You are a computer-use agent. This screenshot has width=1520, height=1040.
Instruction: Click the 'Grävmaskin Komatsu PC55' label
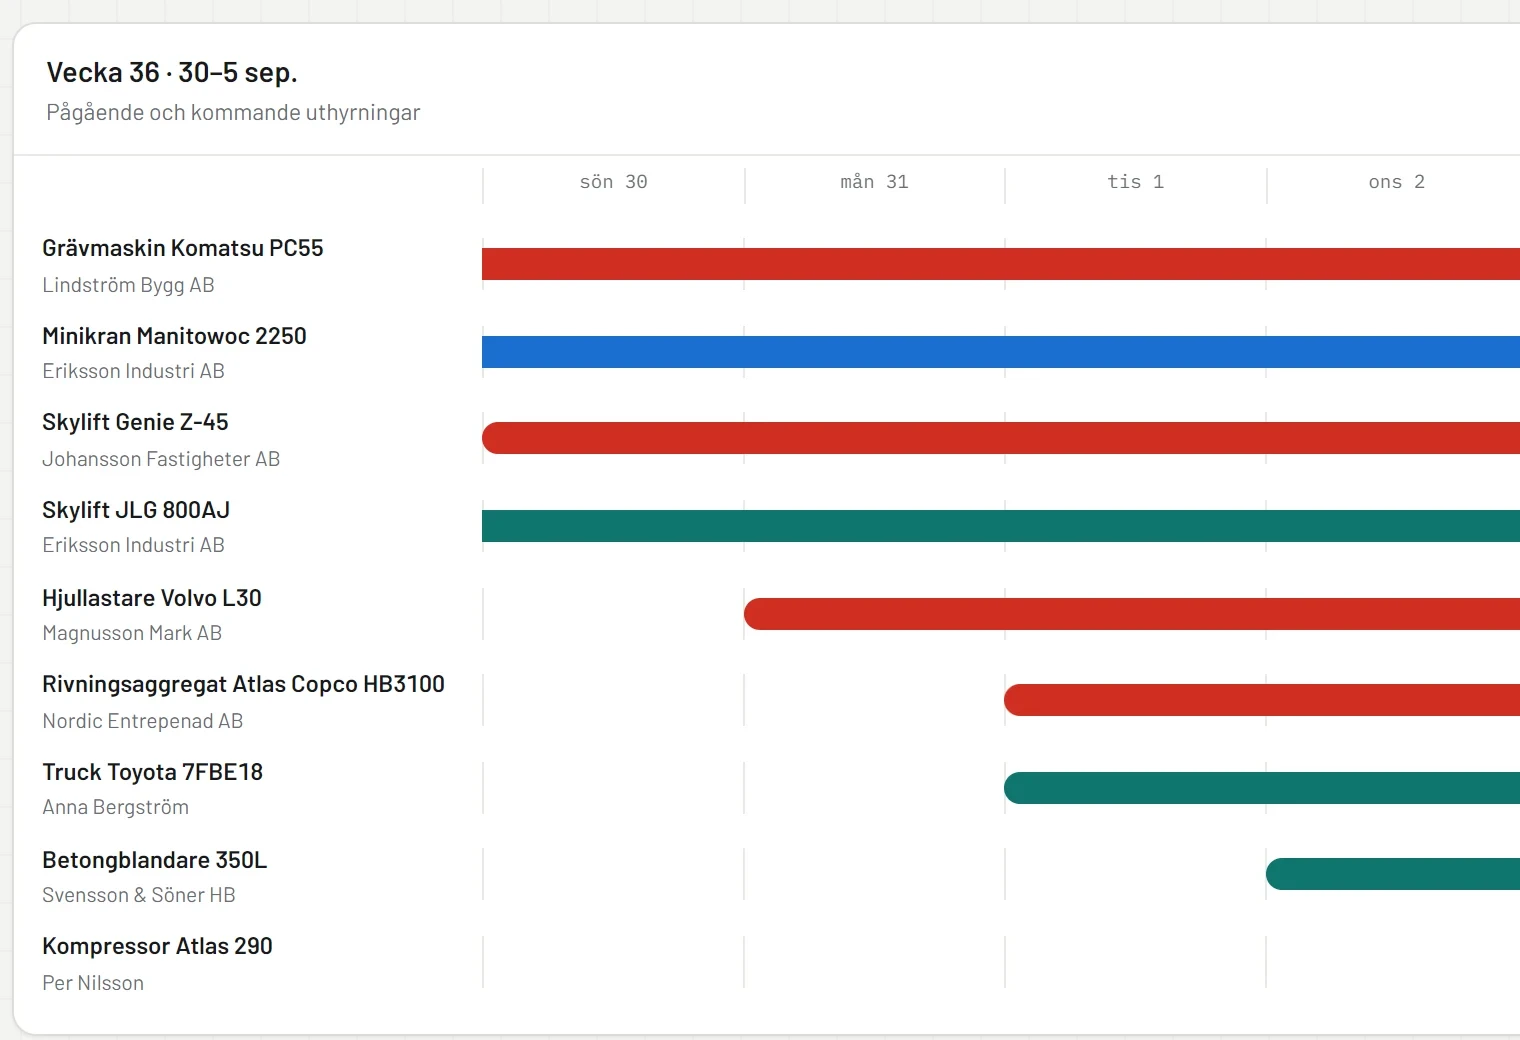[x=183, y=248]
